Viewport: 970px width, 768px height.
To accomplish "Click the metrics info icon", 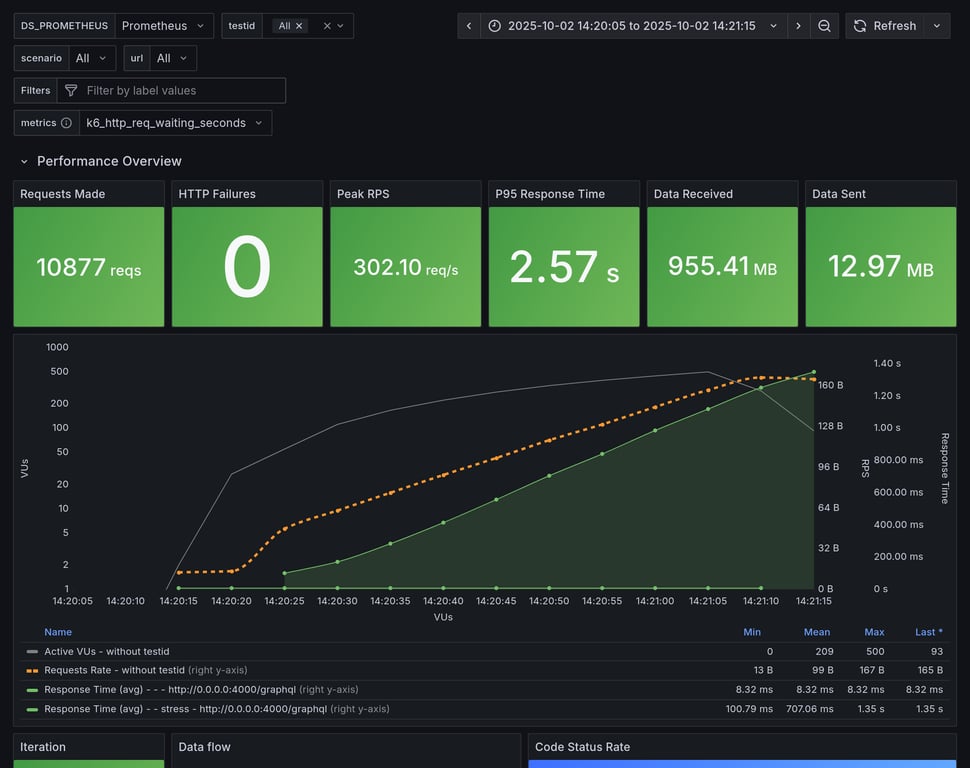I will pos(66,123).
